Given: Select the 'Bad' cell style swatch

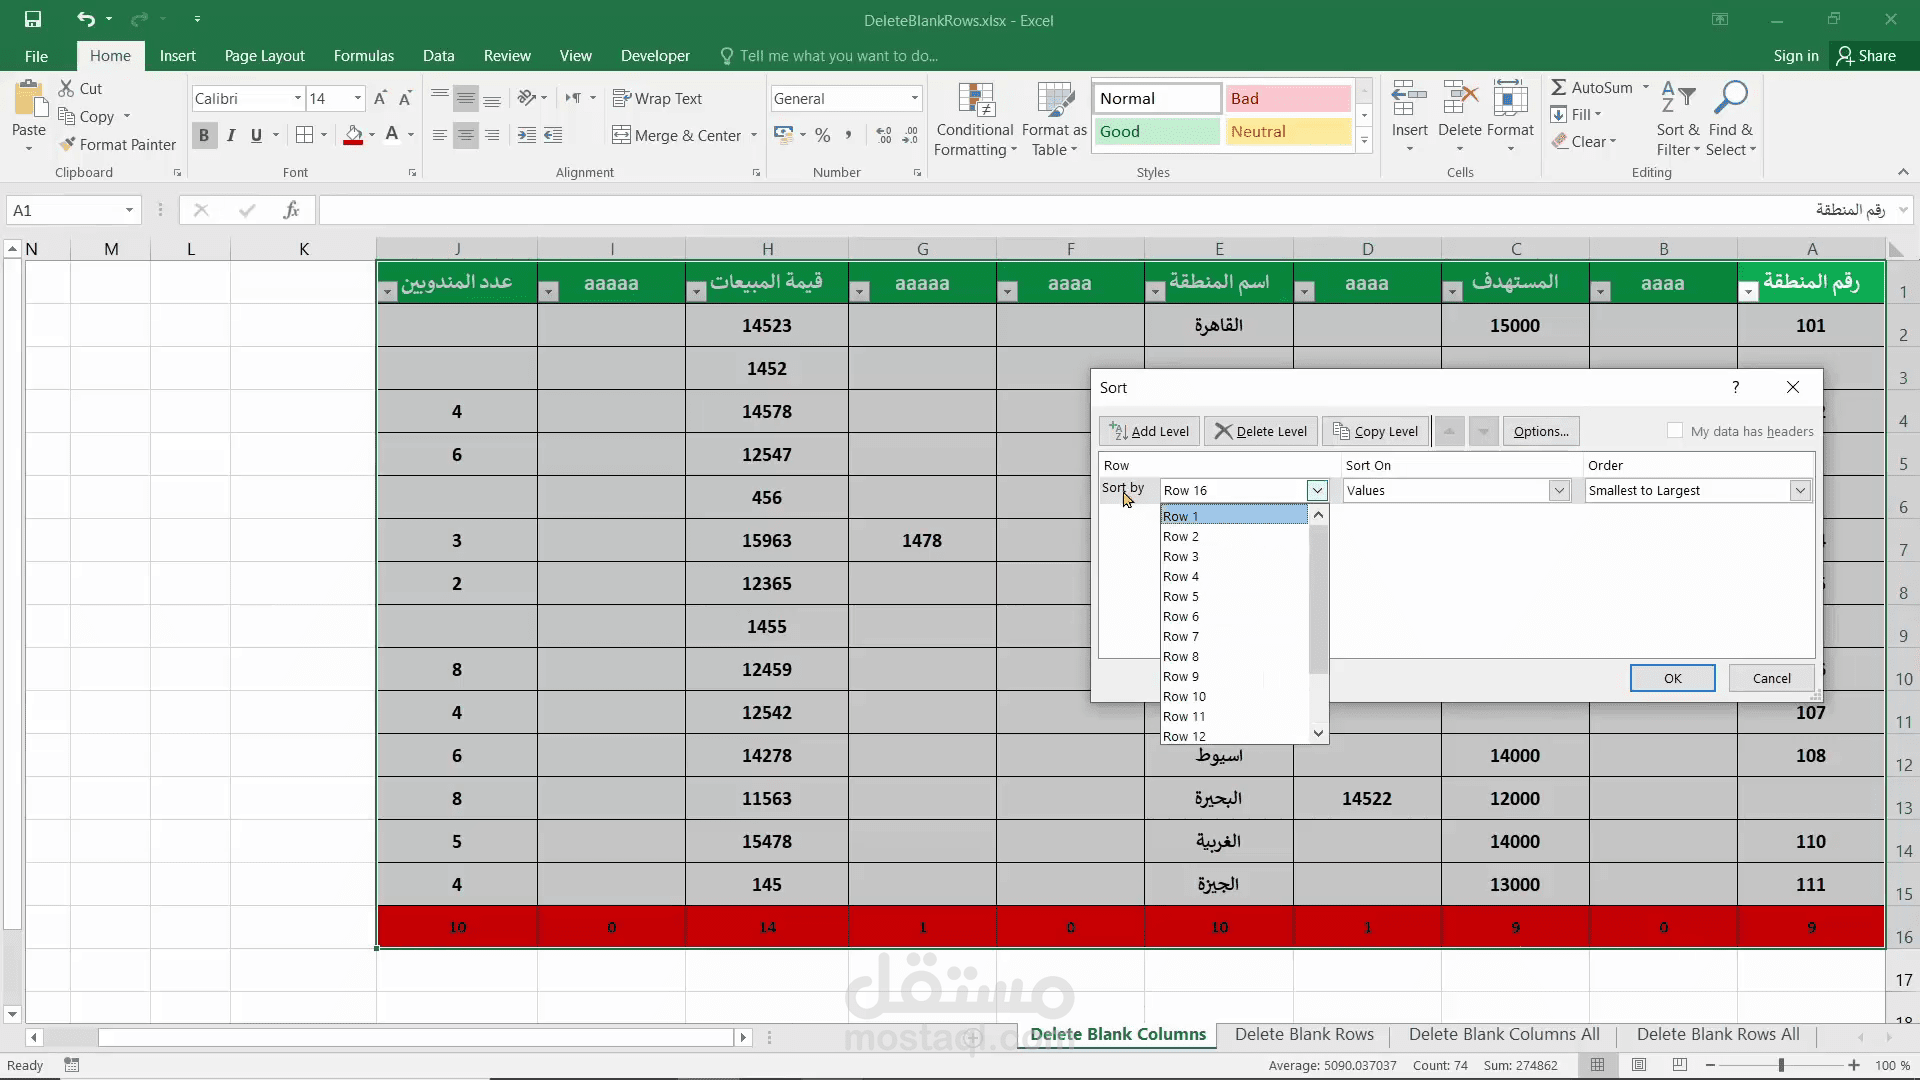Looking at the screenshot, I should pyautogui.click(x=1287, y=98).
